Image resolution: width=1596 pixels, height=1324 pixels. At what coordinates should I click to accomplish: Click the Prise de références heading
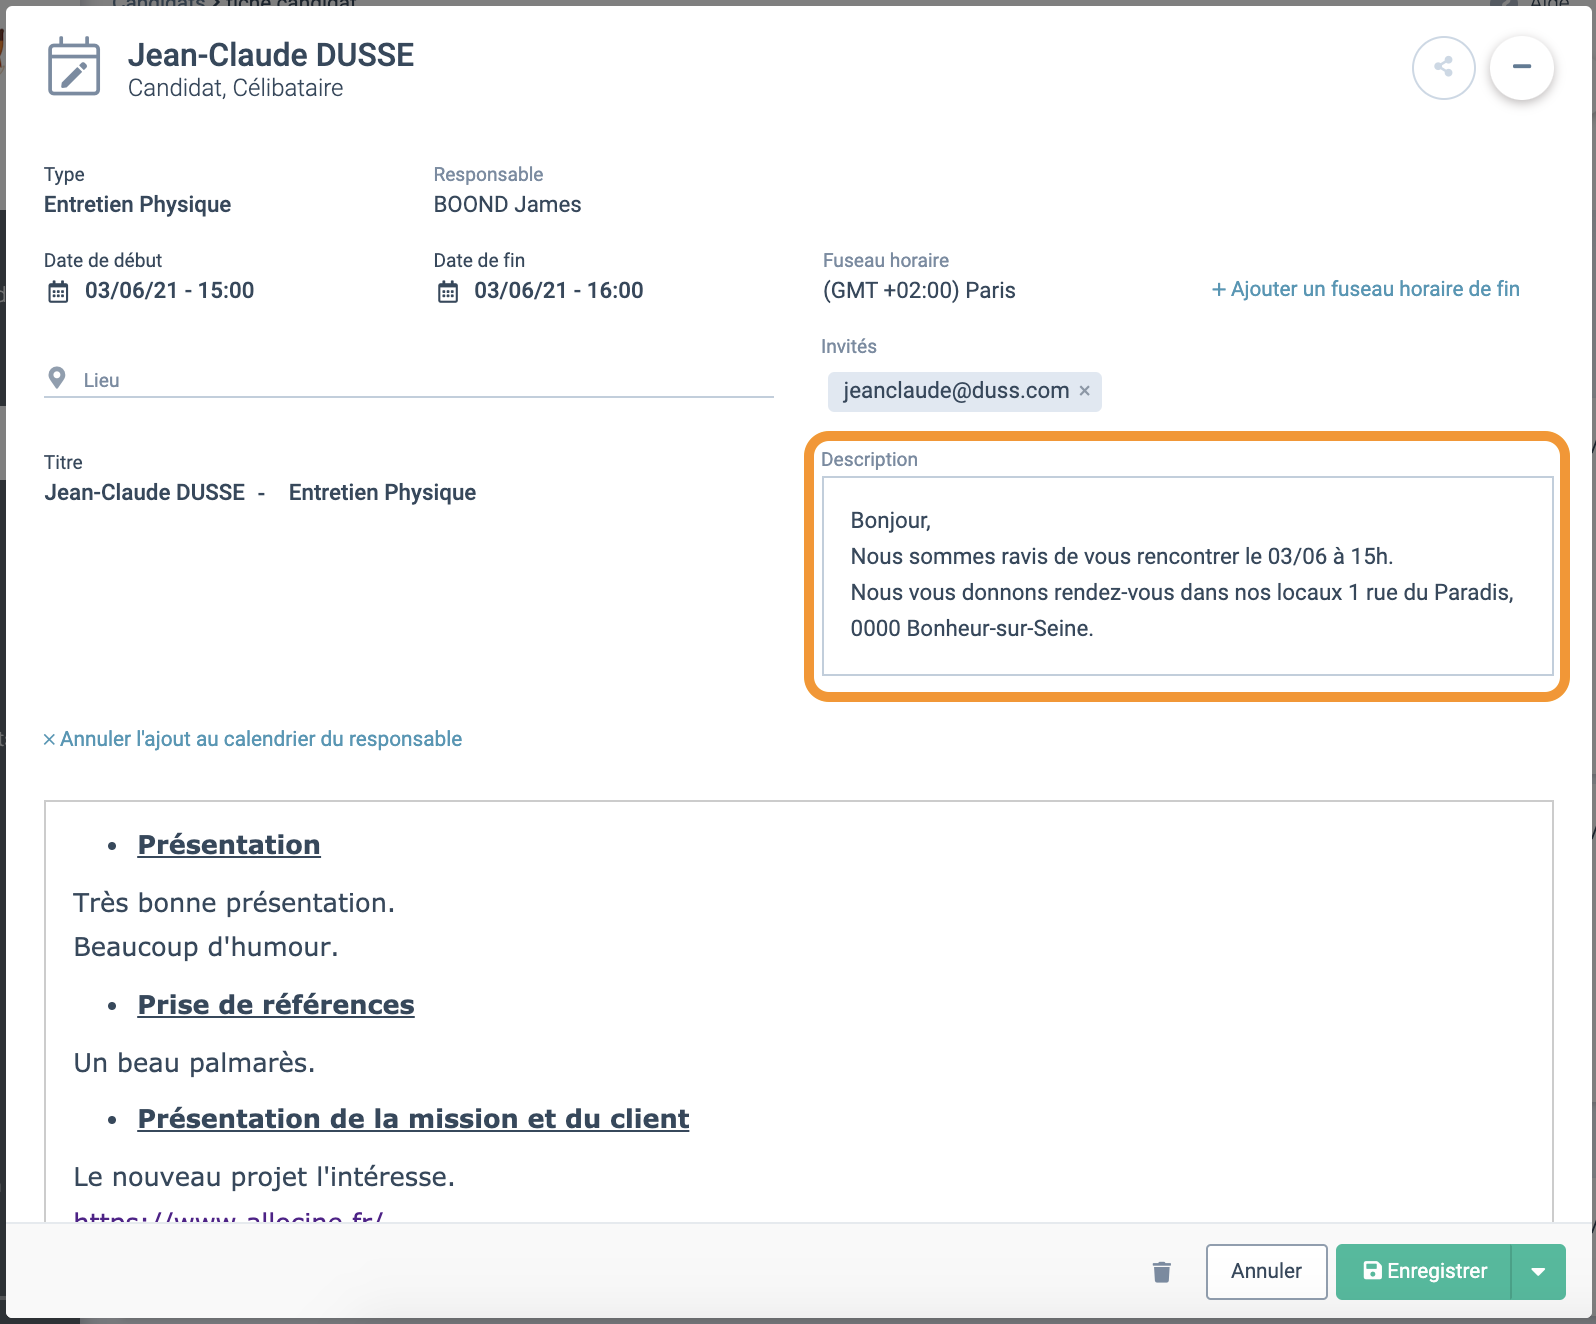(276, 1005)
